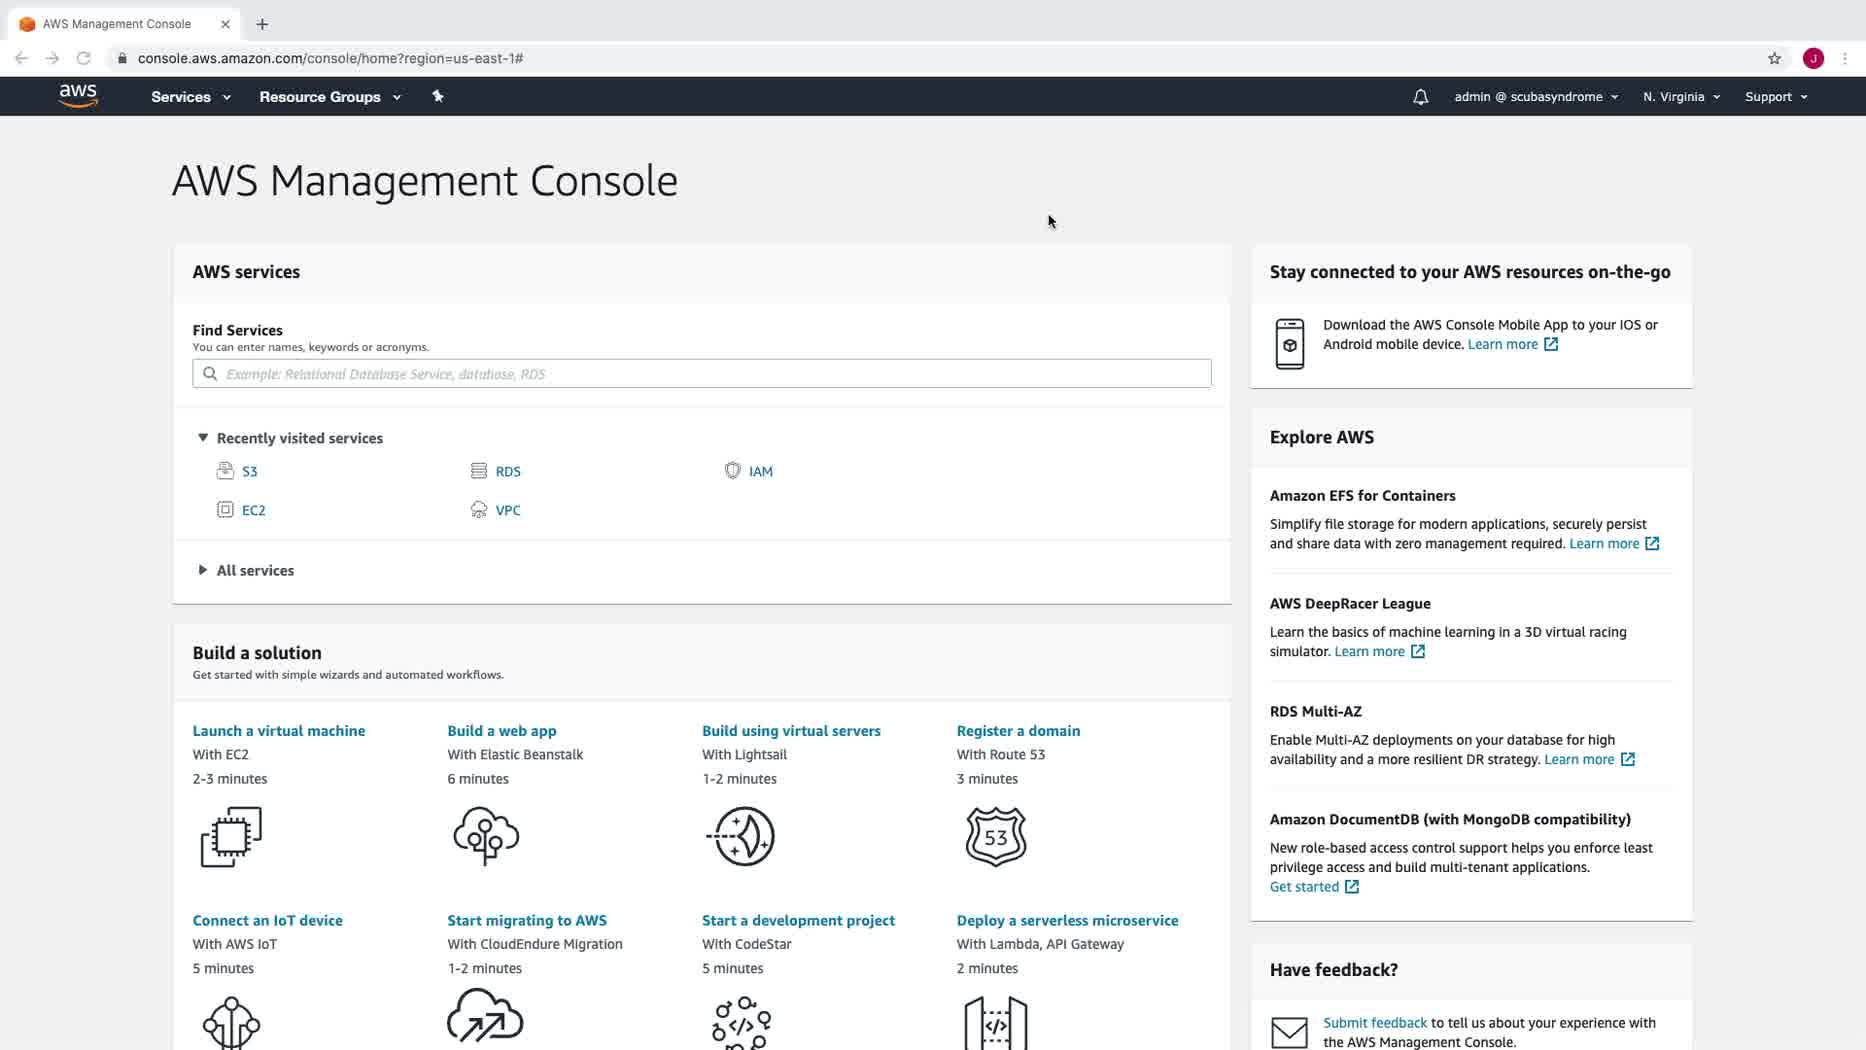Click the Launch a virtual machine illustration
This screenshot has width=1866, height=1050.
(x=231, y=837)
